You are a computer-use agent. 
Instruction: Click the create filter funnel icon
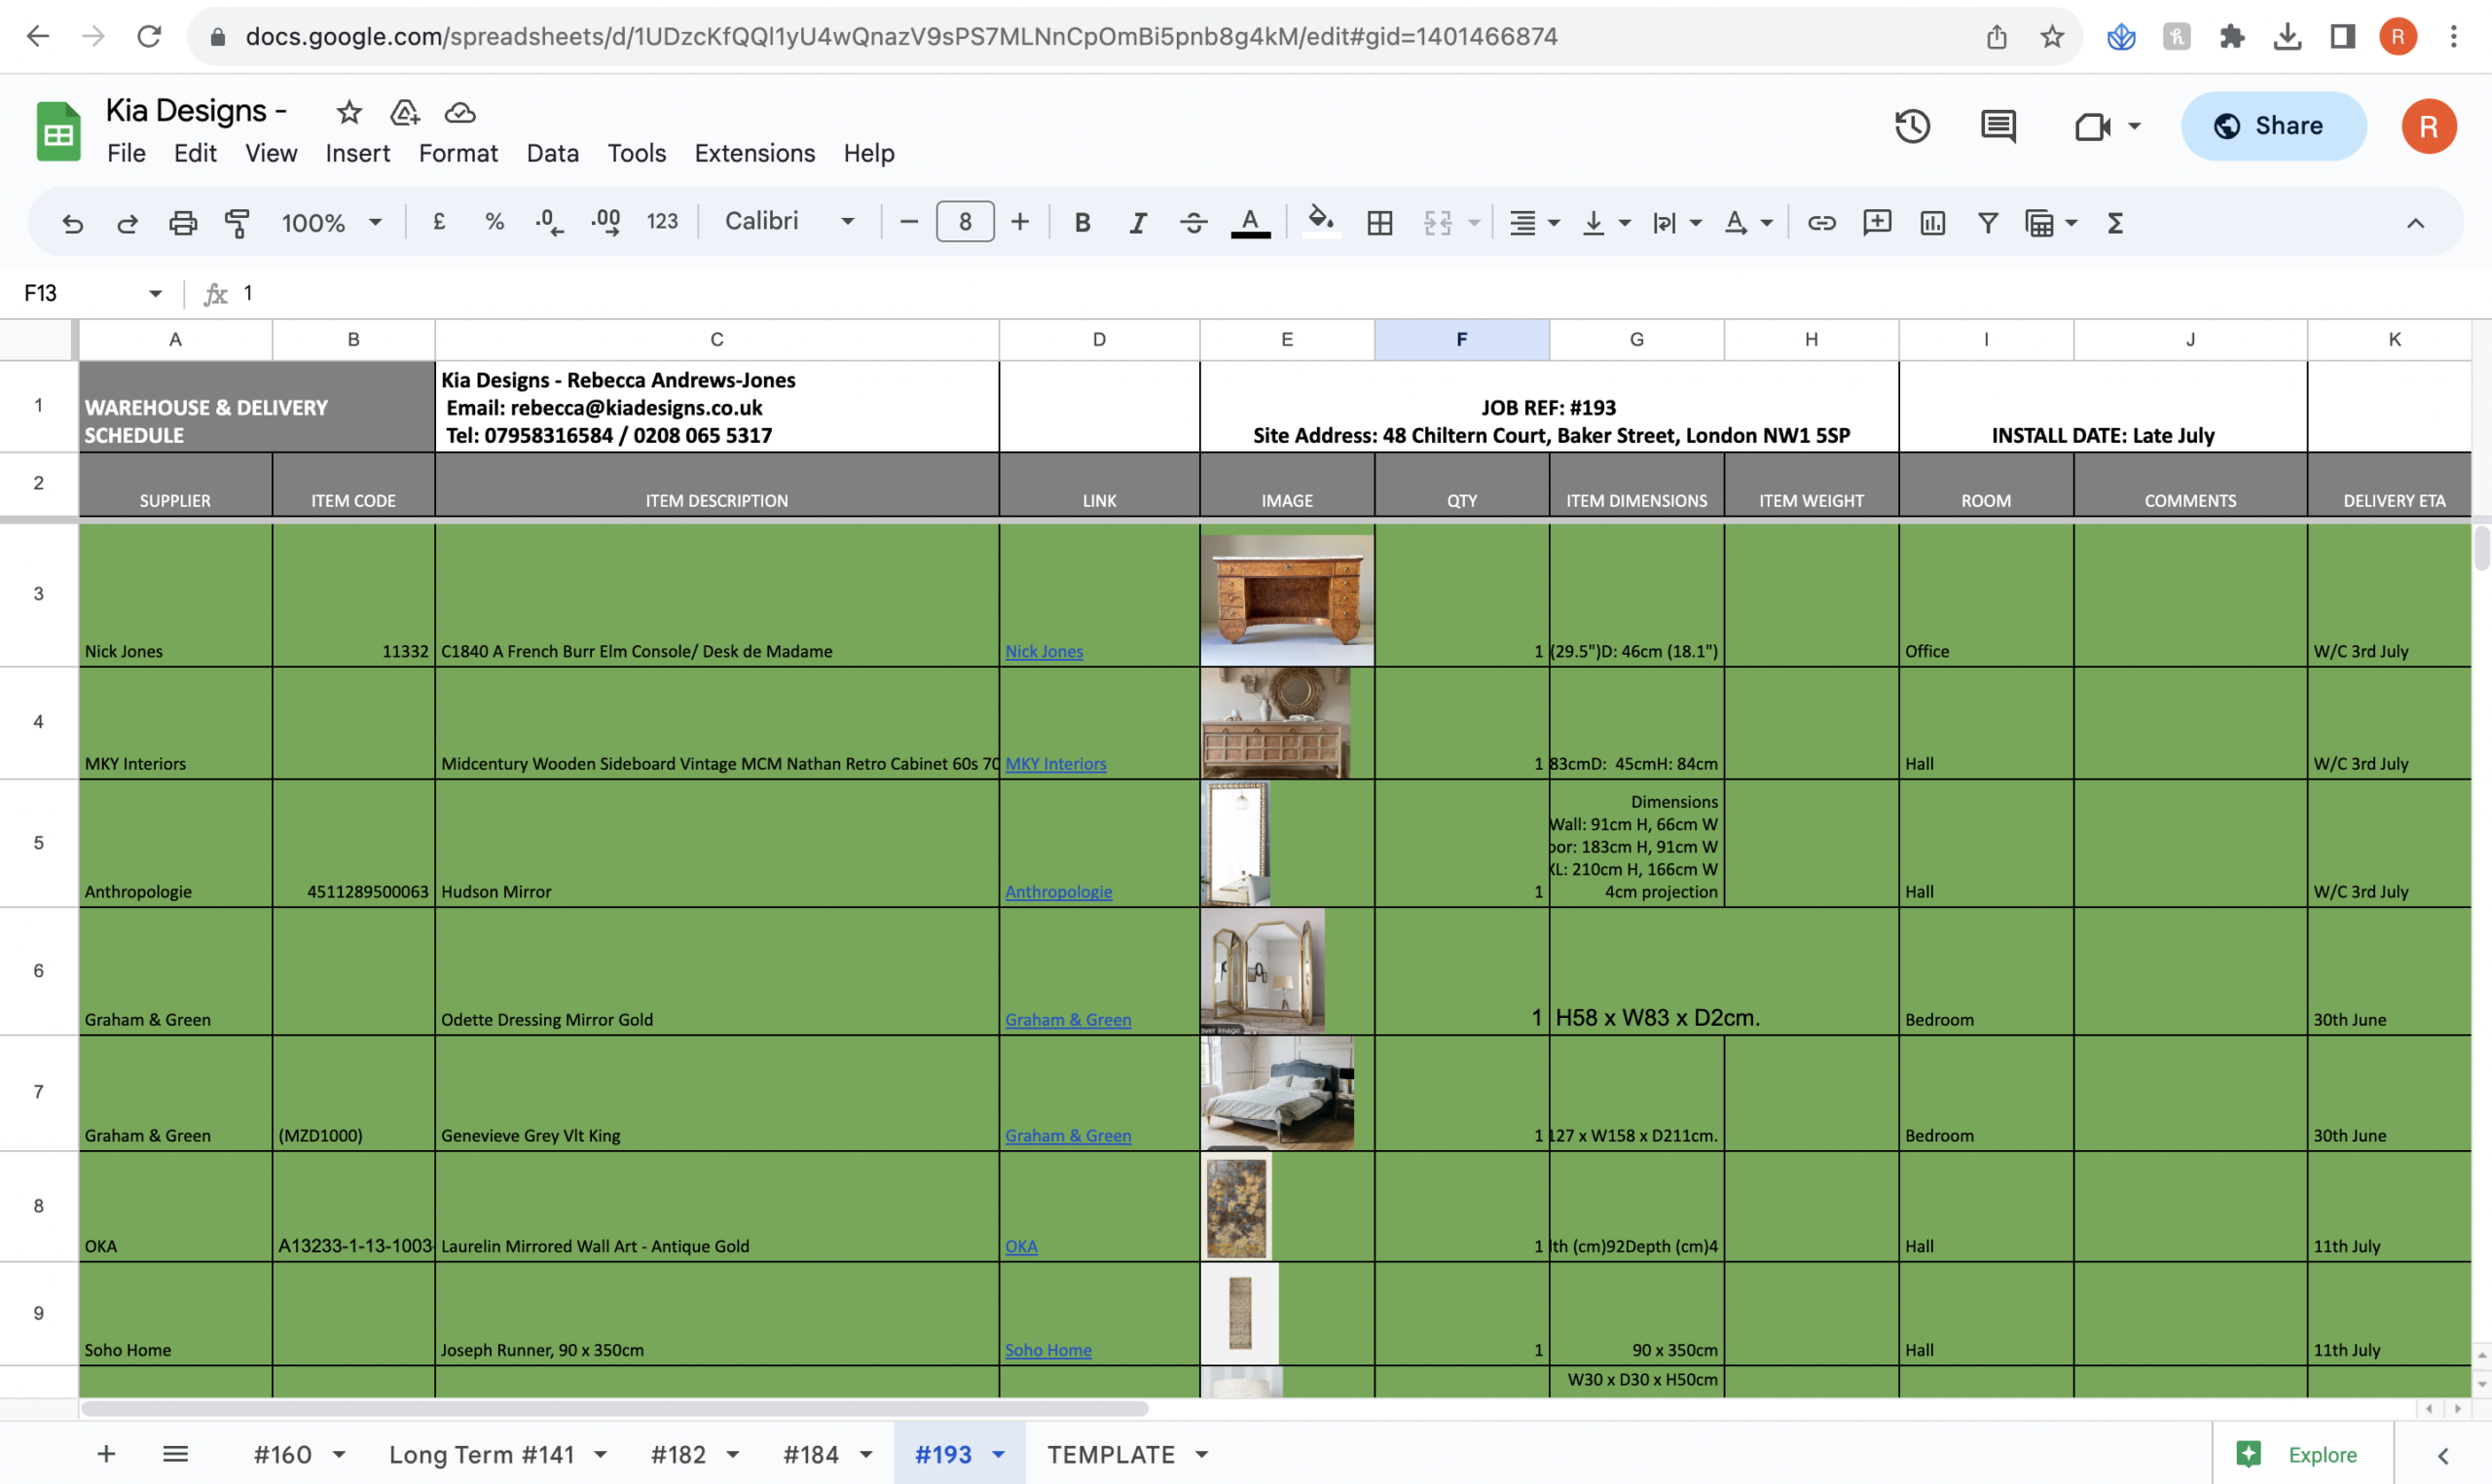[1988, 222]
